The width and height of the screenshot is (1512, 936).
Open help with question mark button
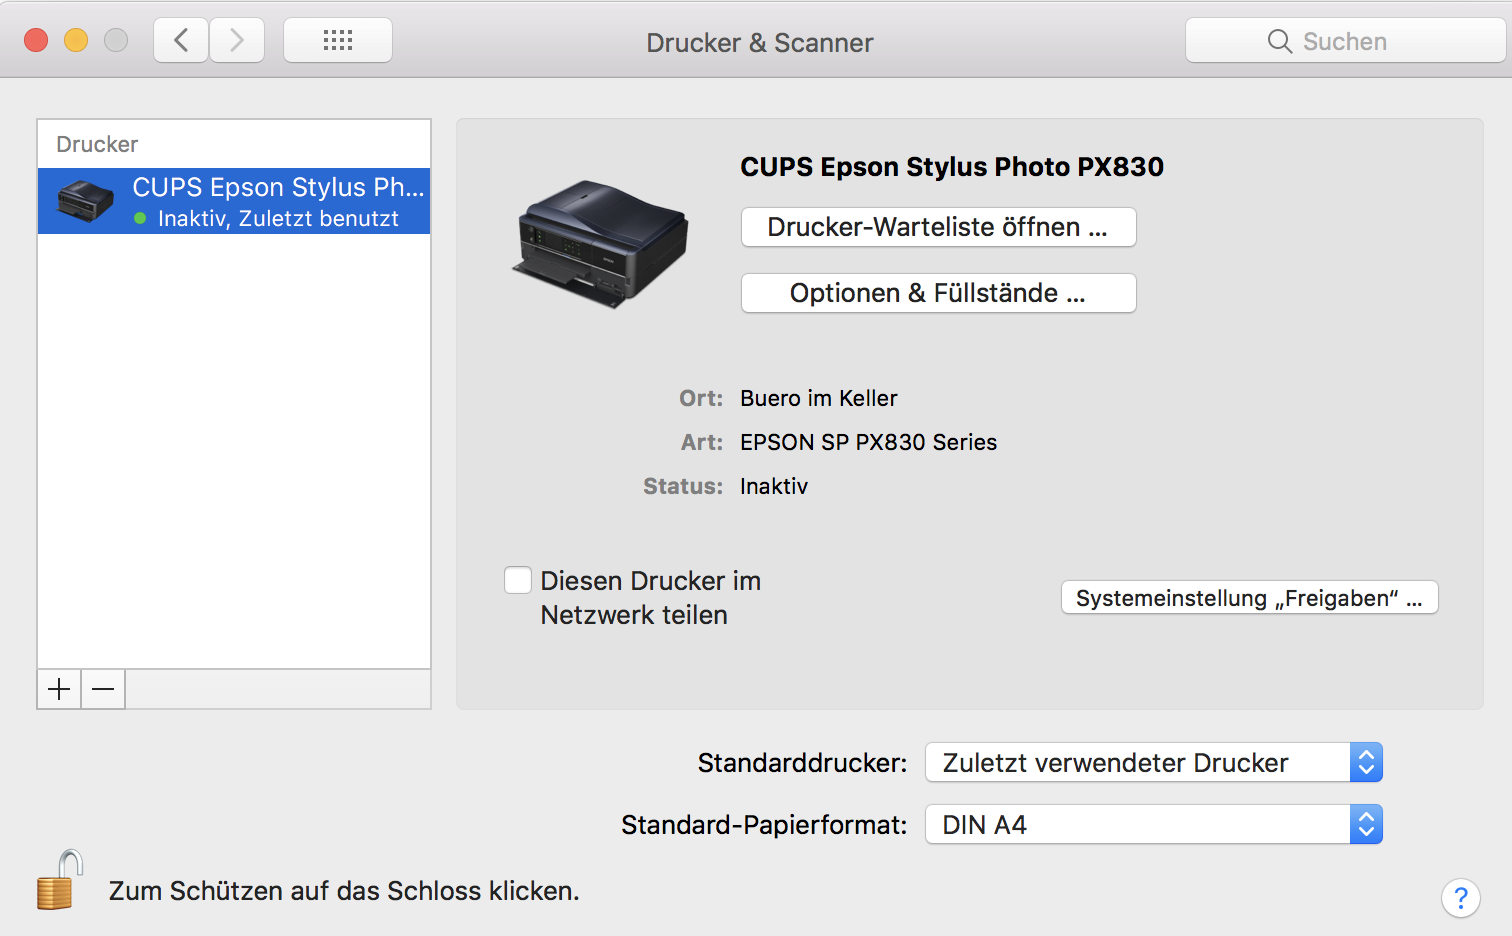pos(1460,897)
